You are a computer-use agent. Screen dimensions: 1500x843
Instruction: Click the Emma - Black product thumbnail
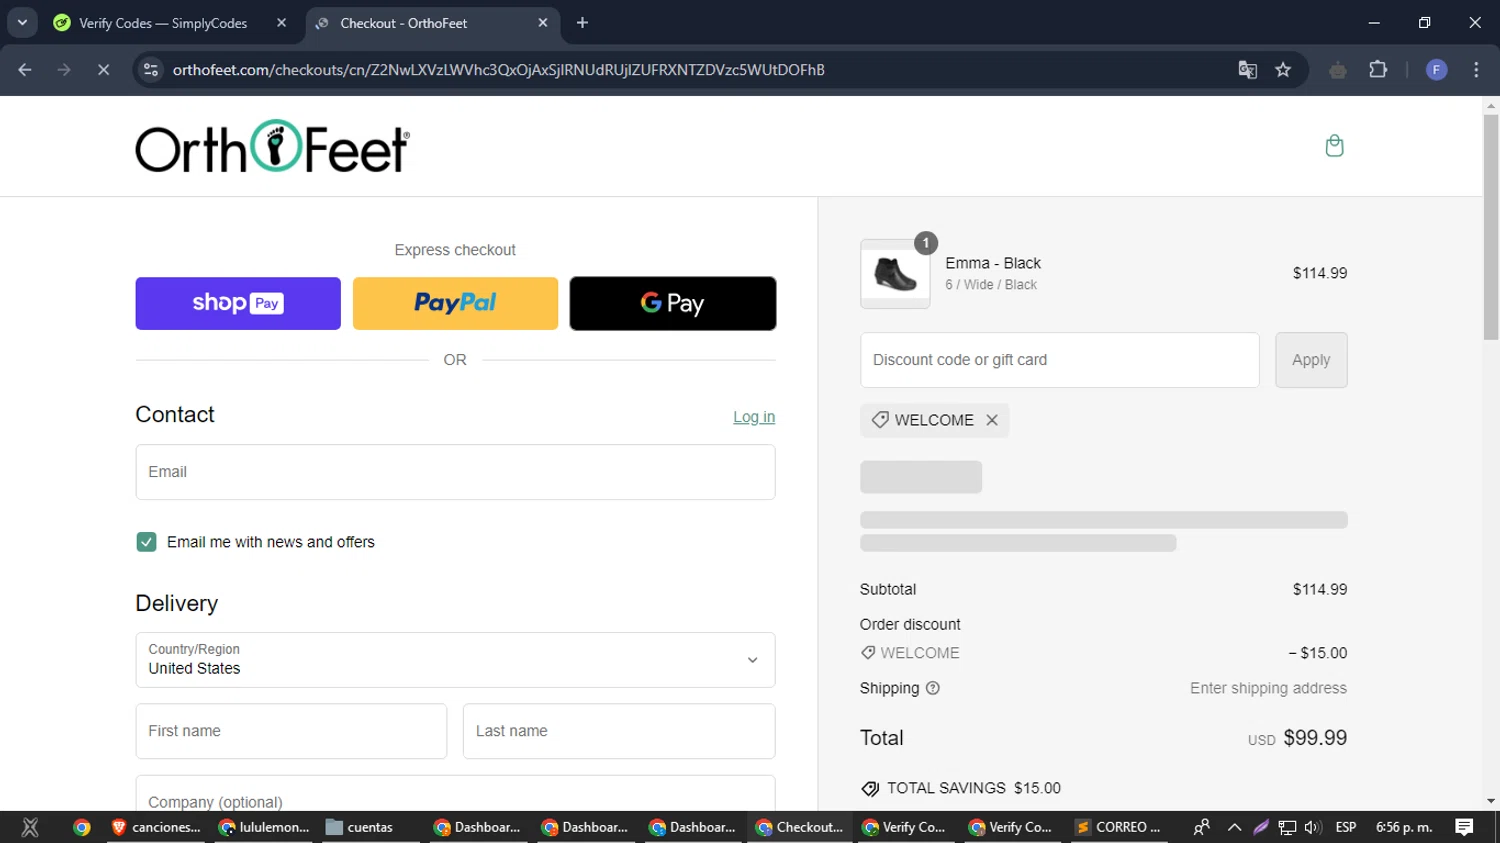pos(895,274)
